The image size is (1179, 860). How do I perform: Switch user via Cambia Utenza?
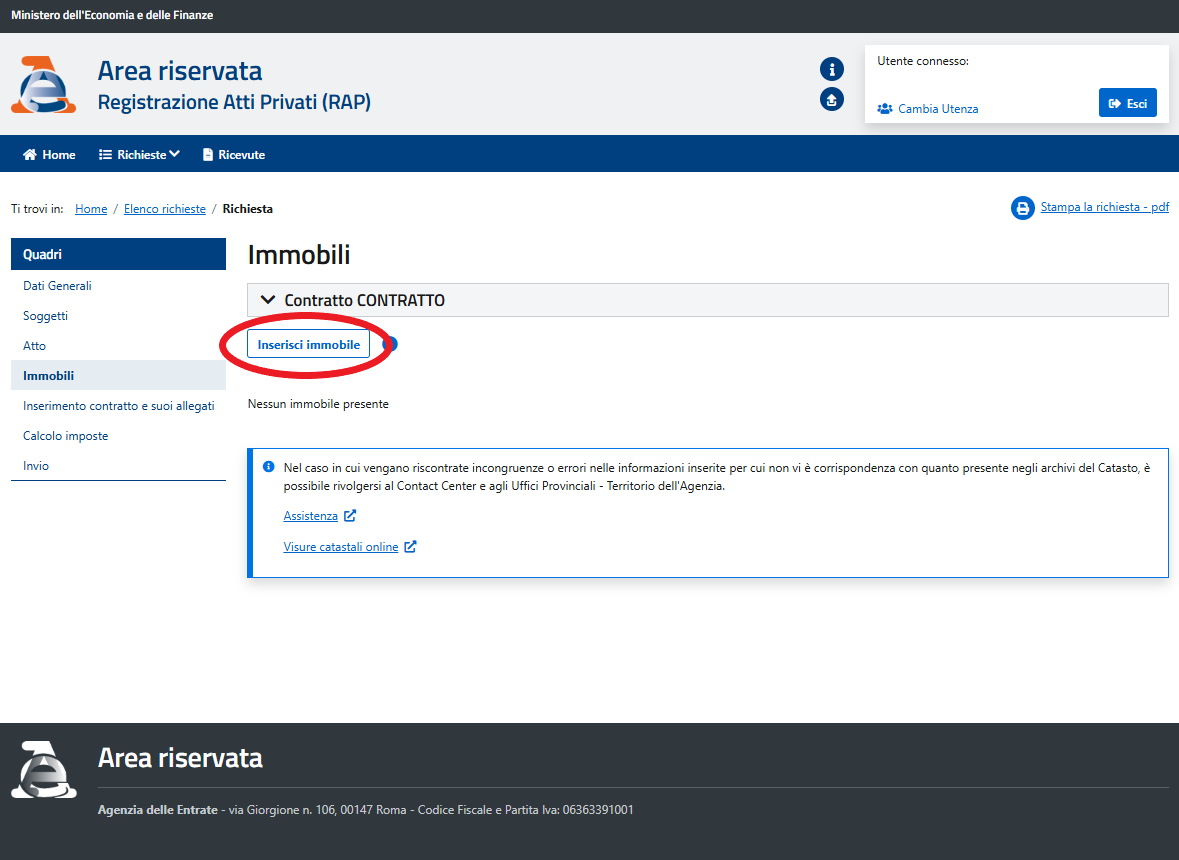[x=928, y=109]
